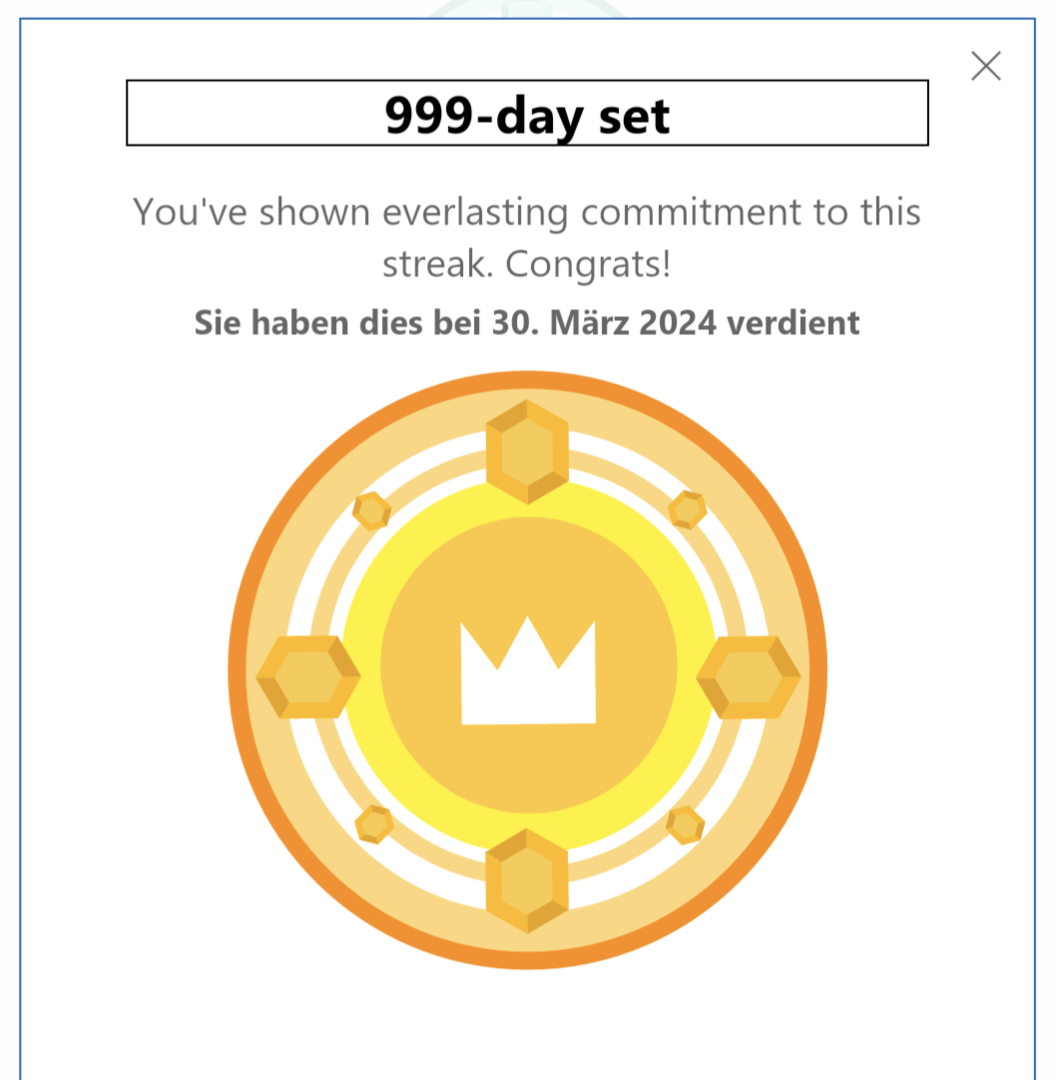The image size is (1056, 1080).
Task: Select the large hexagon gem at badge bottom
Action: (527, 880)
